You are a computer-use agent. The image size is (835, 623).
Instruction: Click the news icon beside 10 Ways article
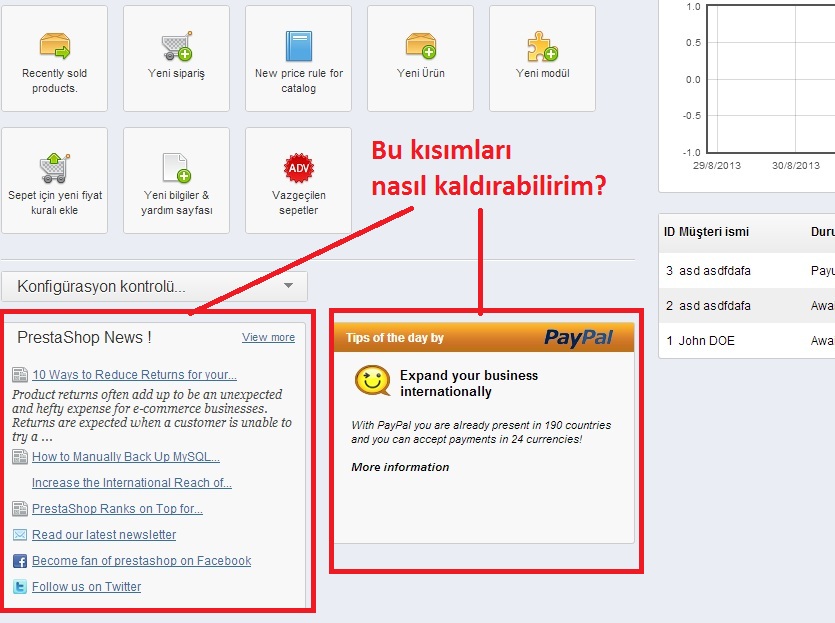20,375
